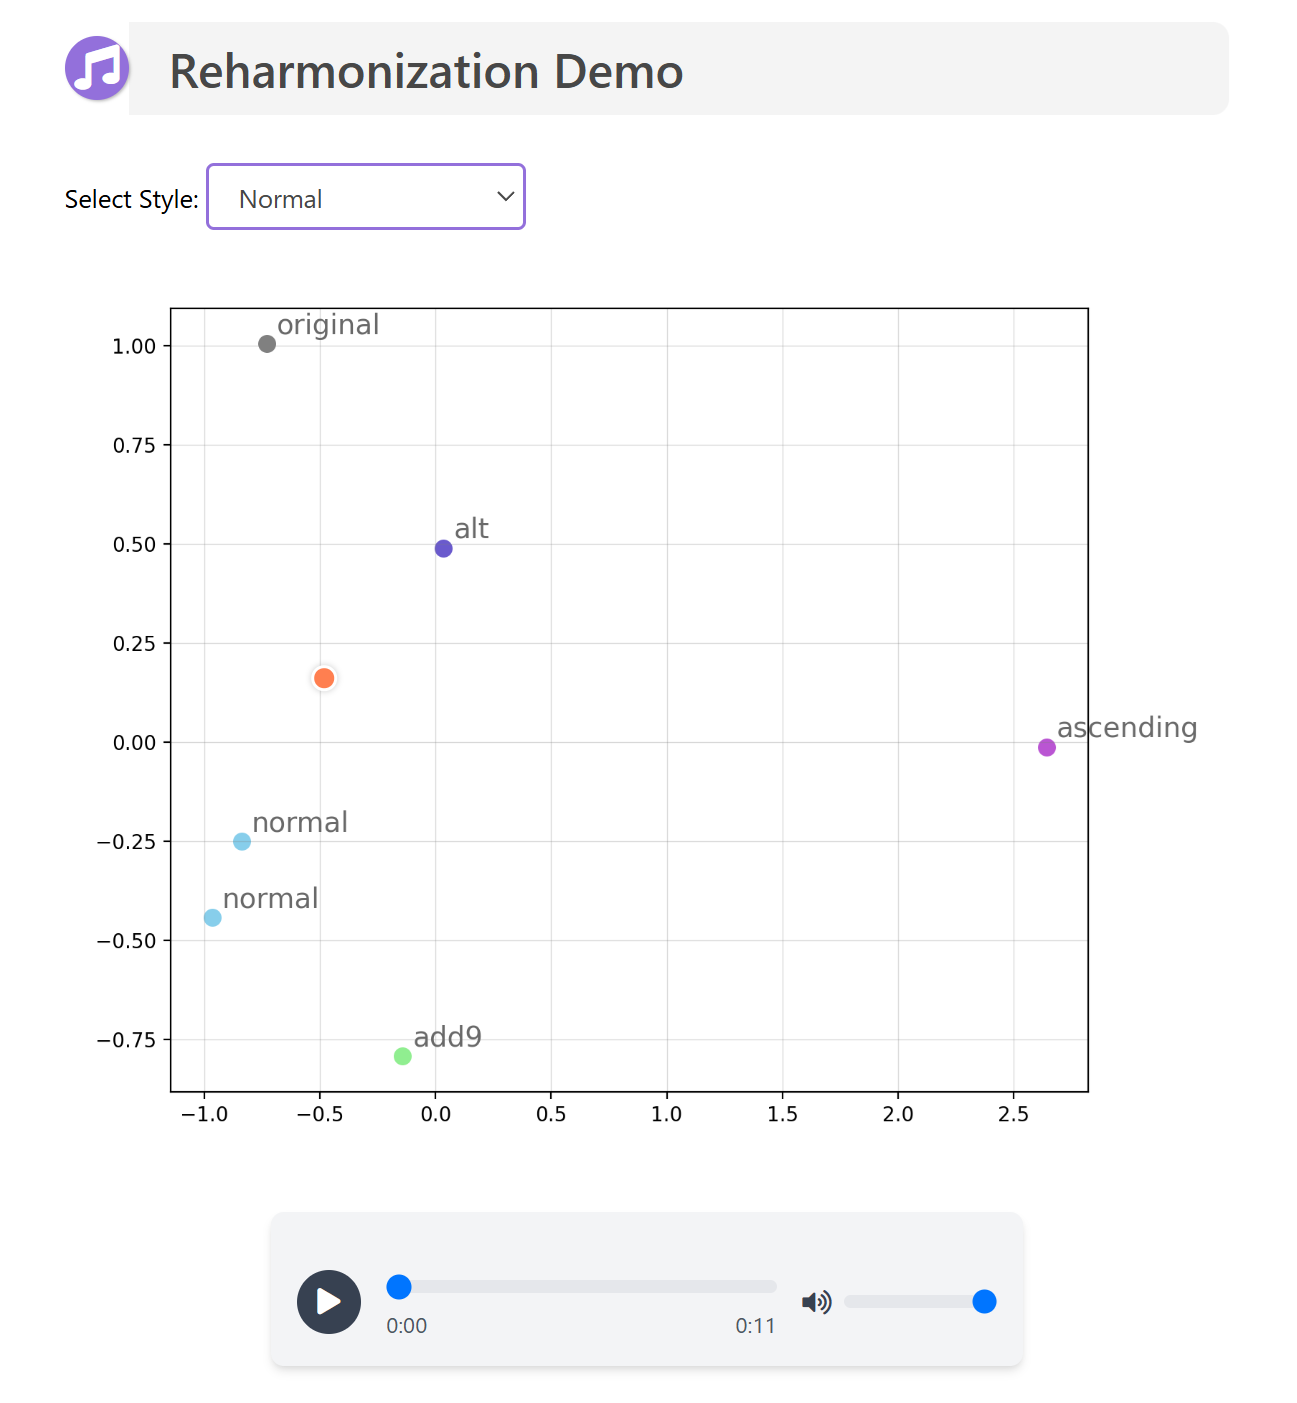Click the volume slider handle
This screenshot has width=1297, height=1403.
point(985,1301)
